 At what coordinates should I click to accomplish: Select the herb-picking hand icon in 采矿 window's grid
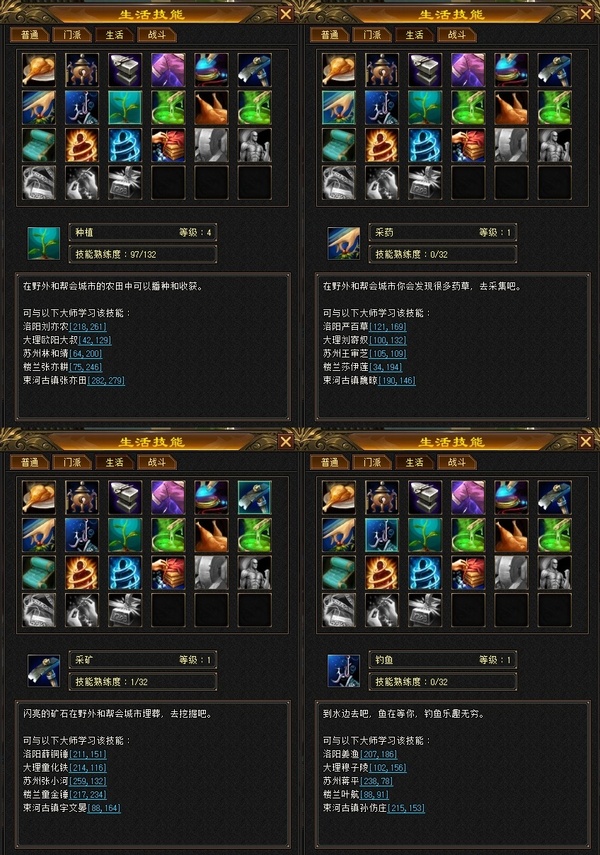pos(39,535)
